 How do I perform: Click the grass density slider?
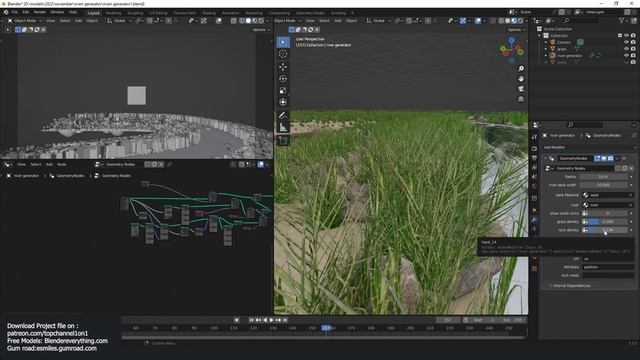tap(607, 222)
